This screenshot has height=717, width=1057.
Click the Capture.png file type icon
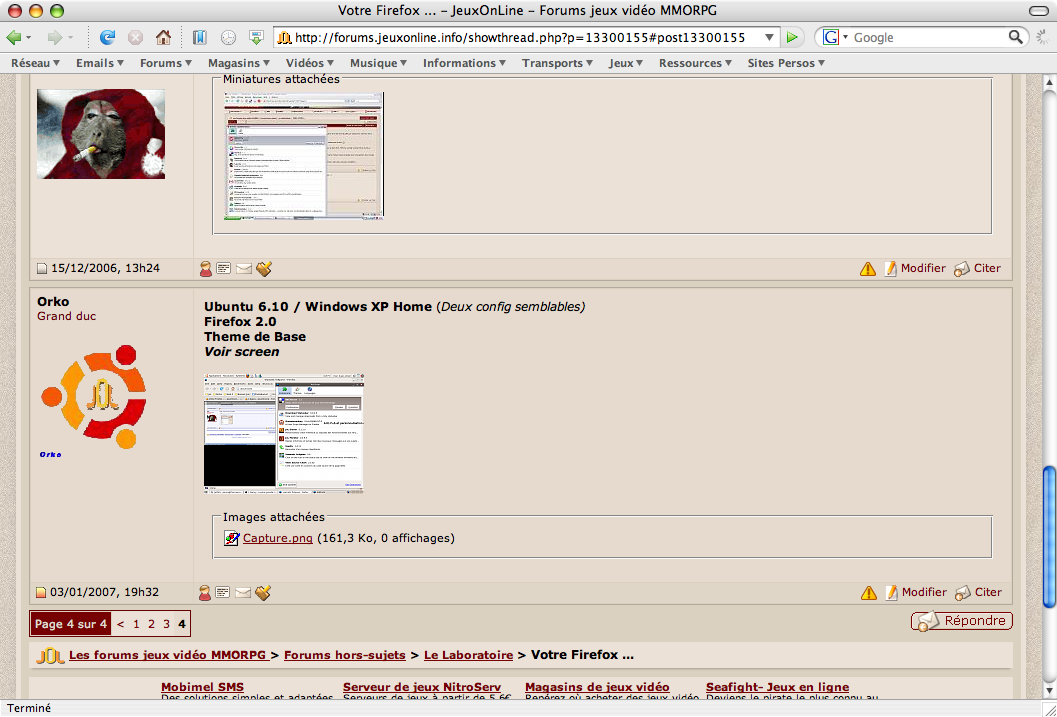click(x=232, y=538)
